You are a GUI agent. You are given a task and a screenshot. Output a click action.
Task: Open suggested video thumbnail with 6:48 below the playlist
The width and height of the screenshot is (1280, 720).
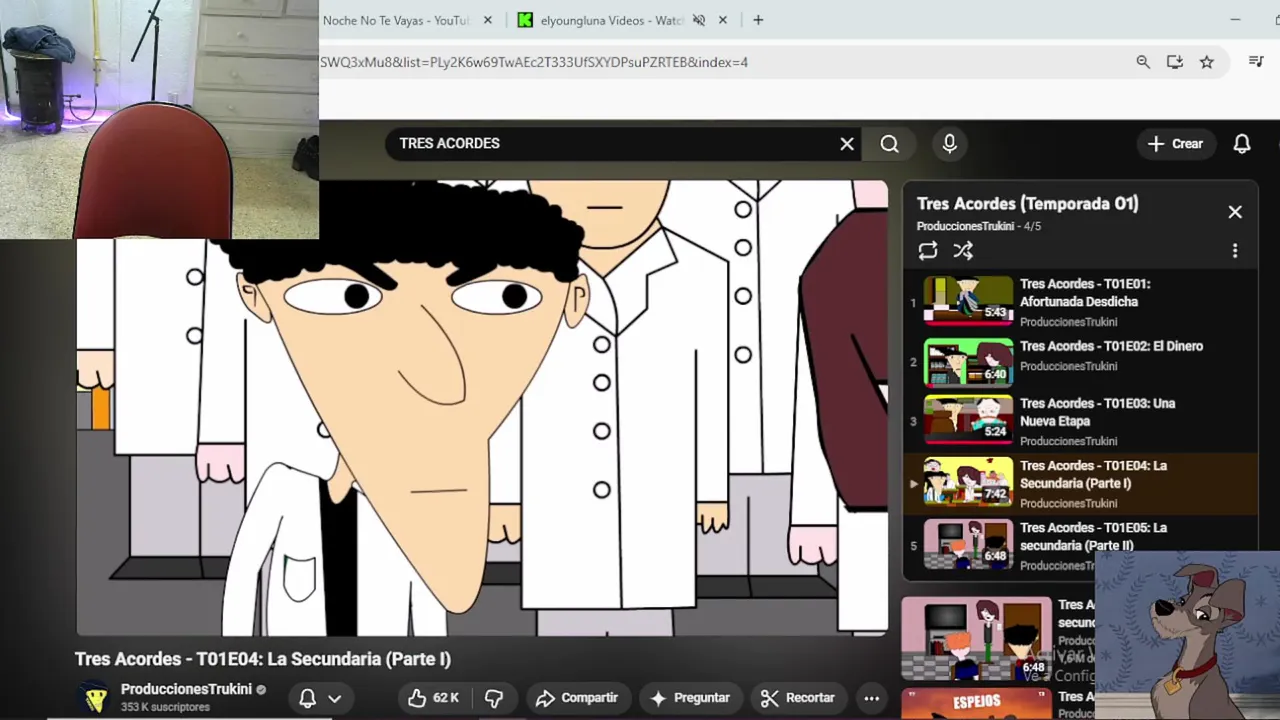pos(976,639)
